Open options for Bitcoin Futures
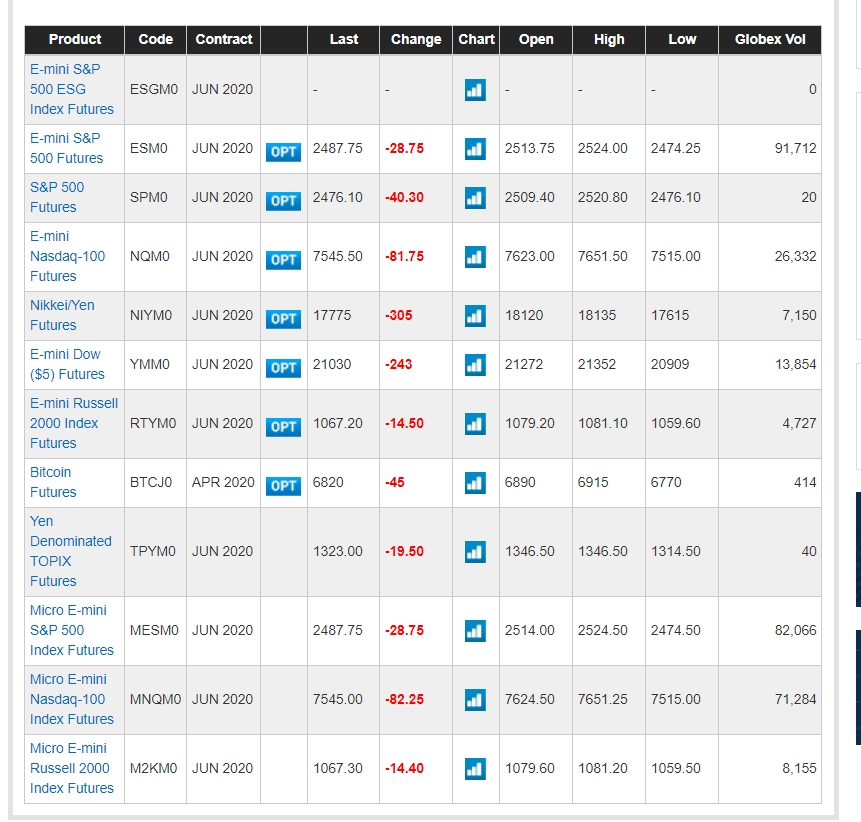The height and width of the screenshot is (822, 861). (x=283, y=486)
